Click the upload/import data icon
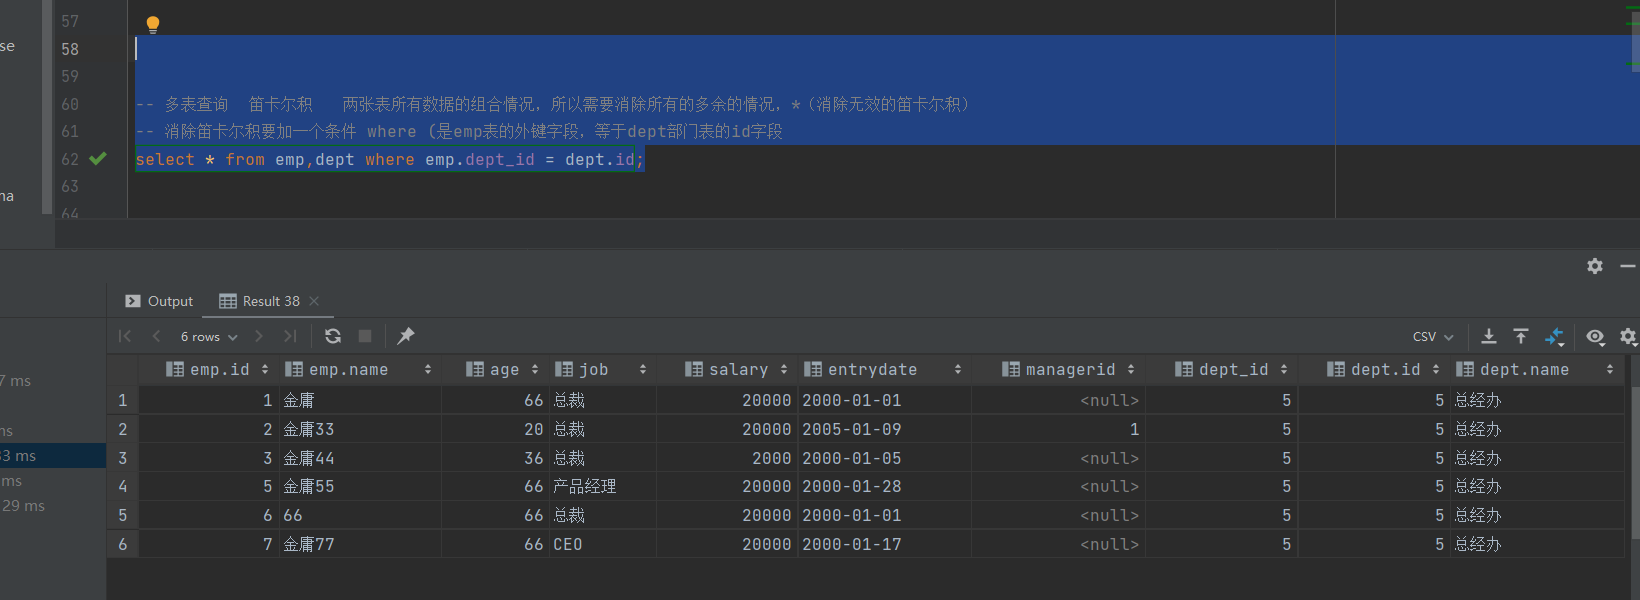 (x=1521, y=337)
